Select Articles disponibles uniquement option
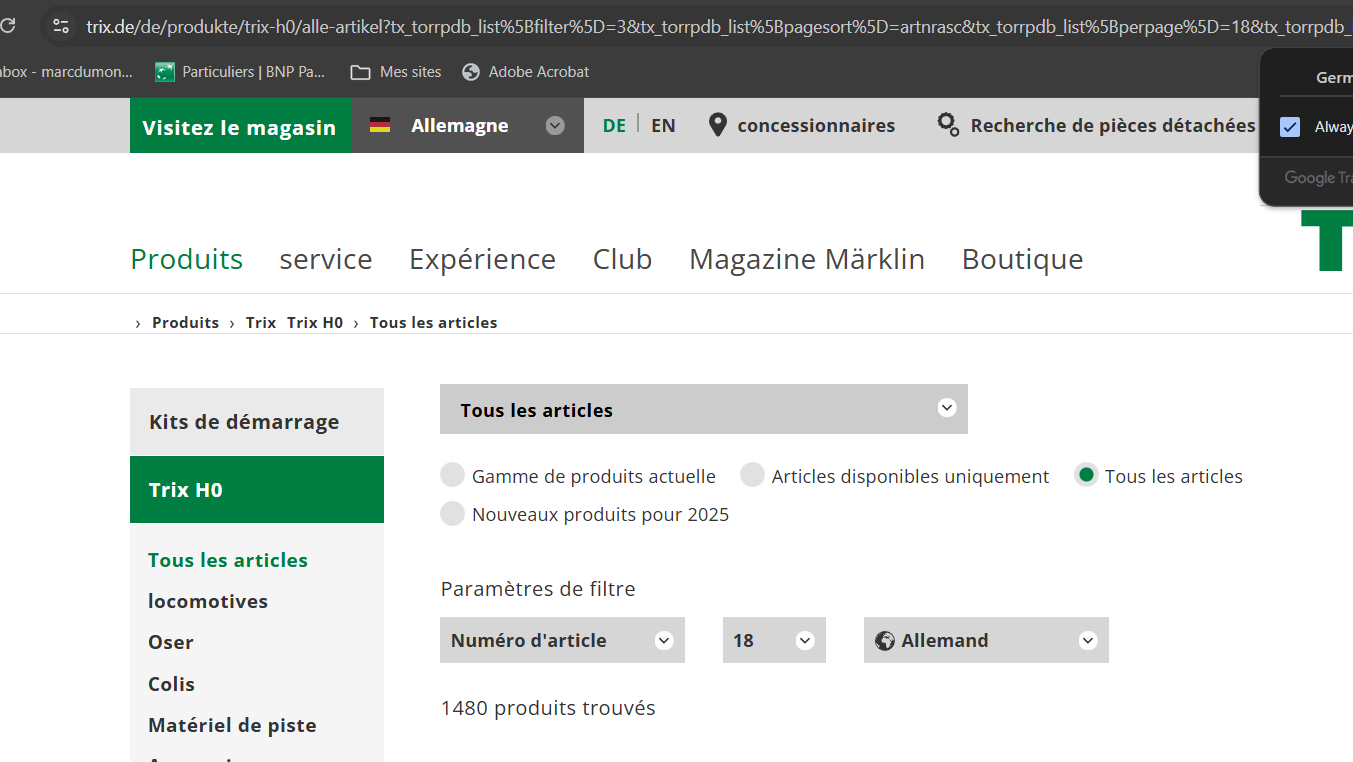 tap(752, 476)
